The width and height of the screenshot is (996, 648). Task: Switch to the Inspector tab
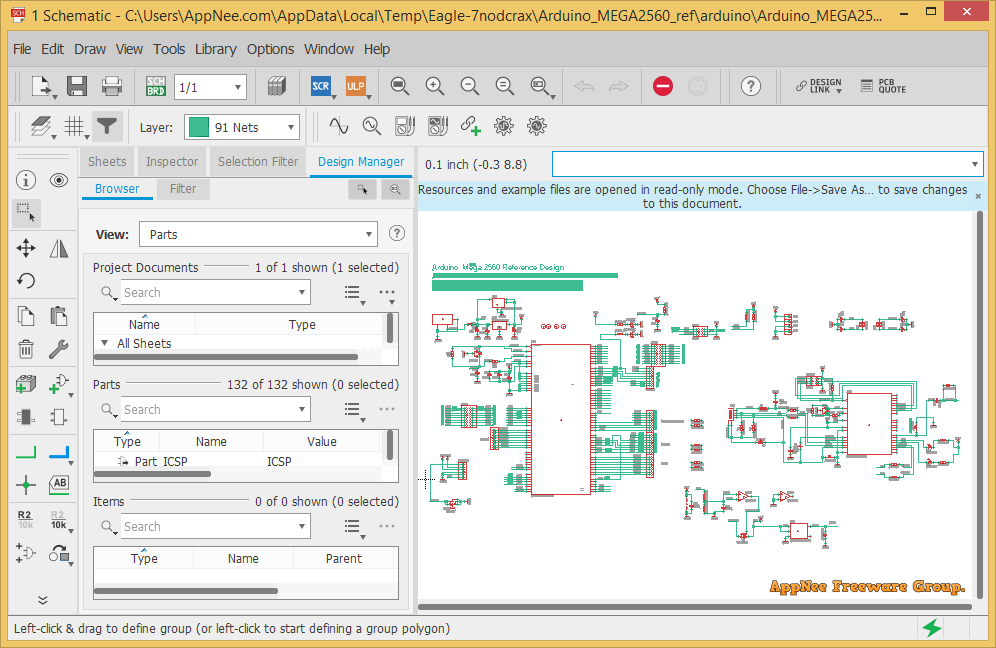pos(172,161)
